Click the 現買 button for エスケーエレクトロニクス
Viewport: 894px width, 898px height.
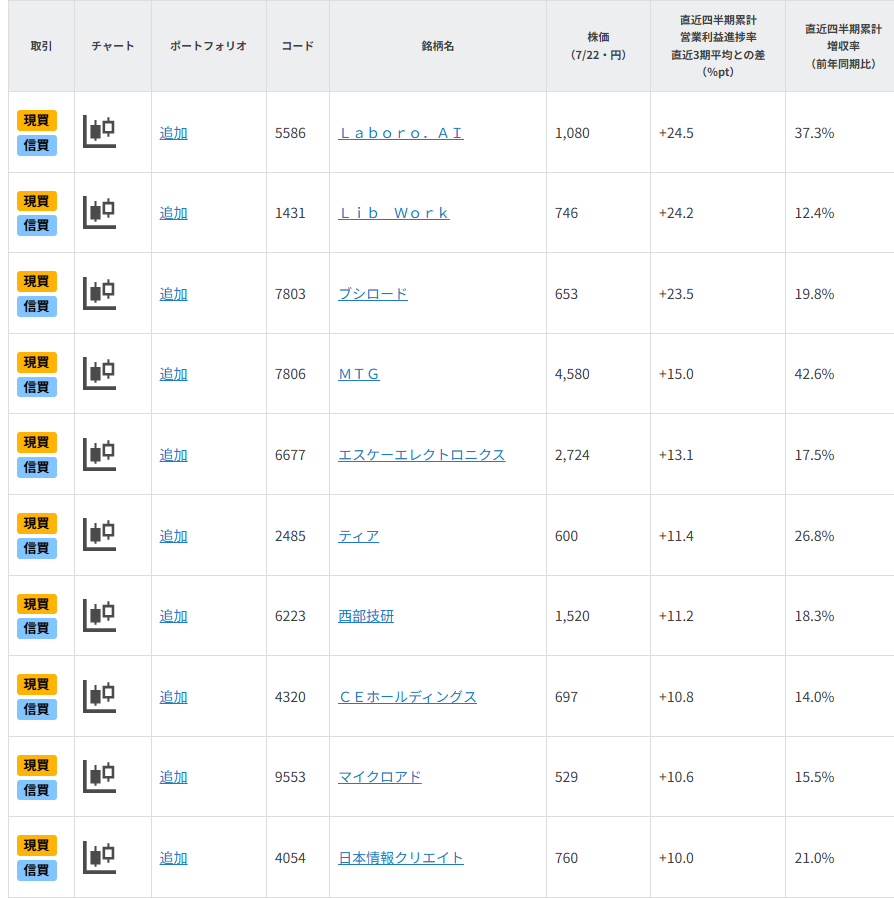(x=37, y=442)
